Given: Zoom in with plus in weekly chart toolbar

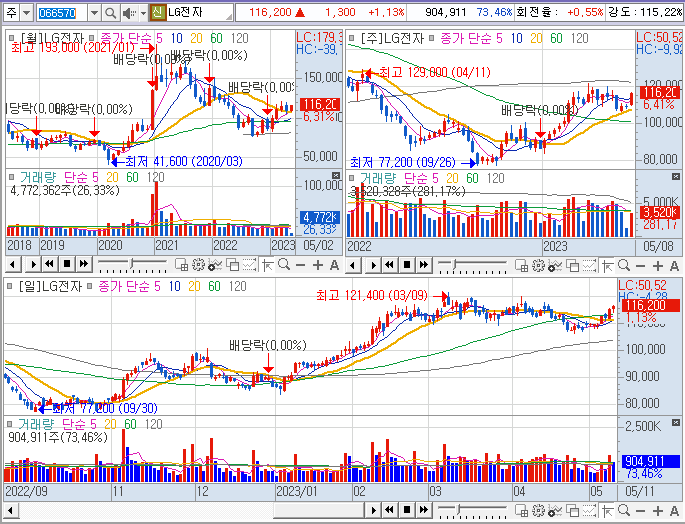Looking at the screenshot, I should (657, 265).
